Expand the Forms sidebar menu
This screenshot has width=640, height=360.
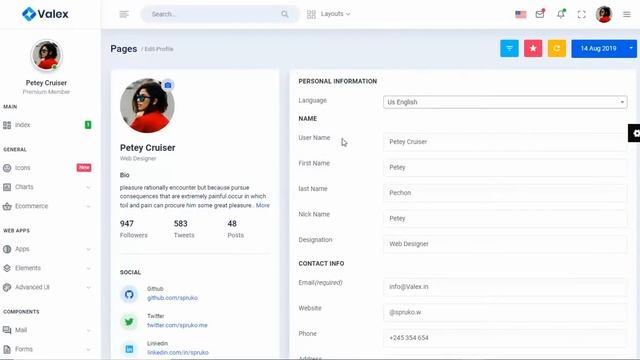(47, 349)
